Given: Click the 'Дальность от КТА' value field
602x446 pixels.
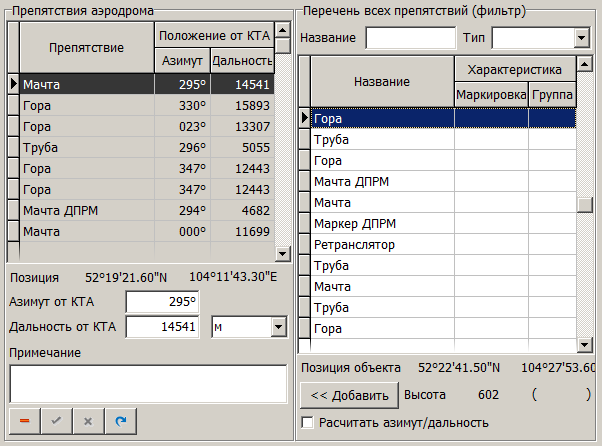Looking at the screenshot, I should (x=162, y=327).
